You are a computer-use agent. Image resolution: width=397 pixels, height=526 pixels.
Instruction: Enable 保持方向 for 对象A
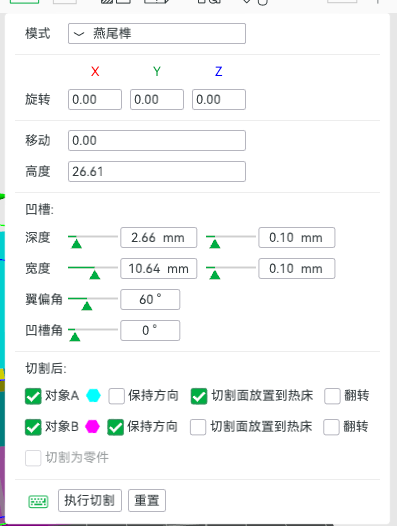tap(116, 396)
